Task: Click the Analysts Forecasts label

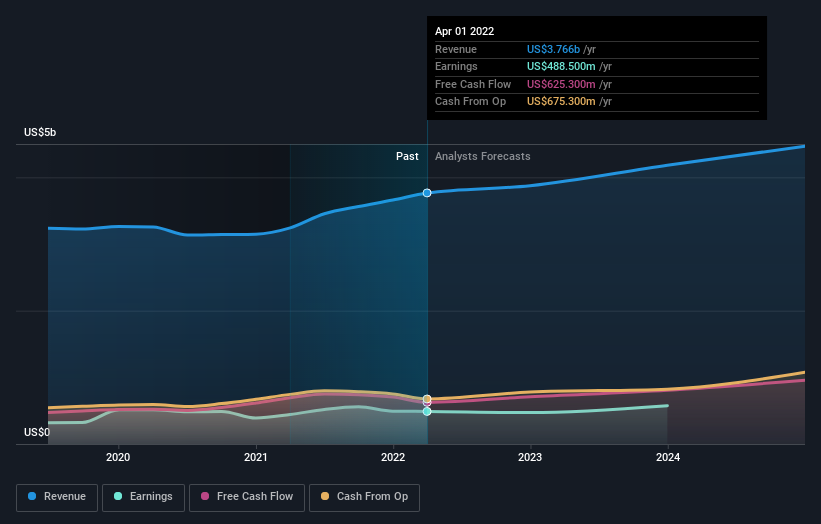Action: tap(483, 157)
